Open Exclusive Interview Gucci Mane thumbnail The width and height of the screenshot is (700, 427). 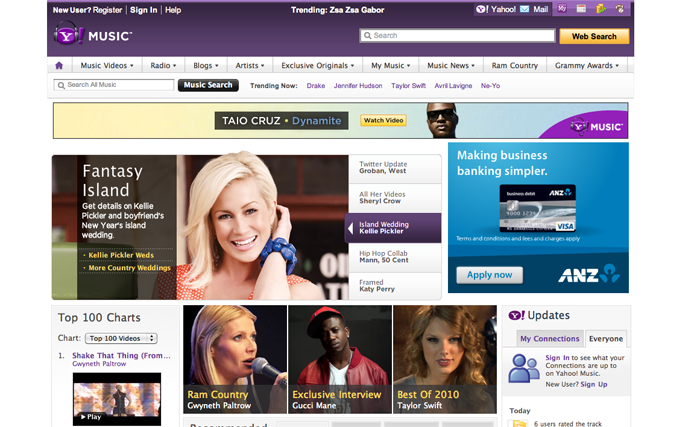coord(340,359)
